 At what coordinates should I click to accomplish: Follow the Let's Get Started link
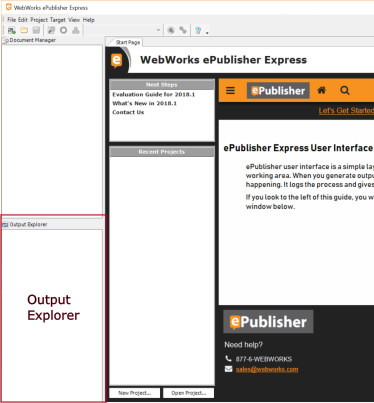tap(346, 110)
